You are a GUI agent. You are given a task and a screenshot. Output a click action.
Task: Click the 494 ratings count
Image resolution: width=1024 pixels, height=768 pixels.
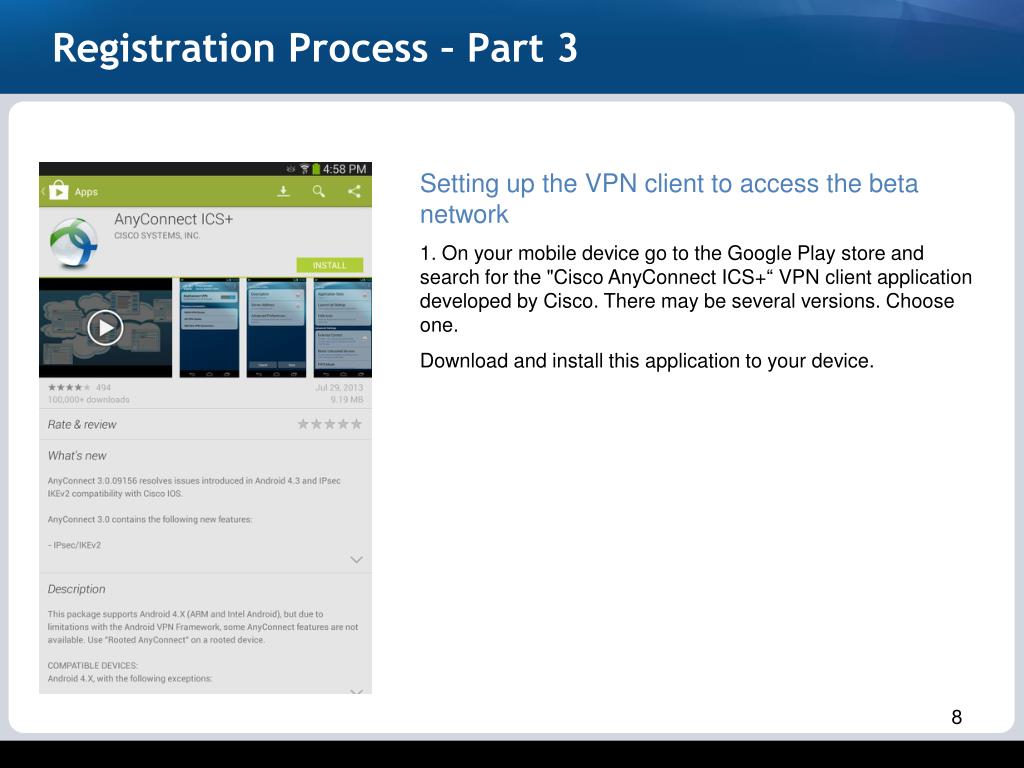103,387
